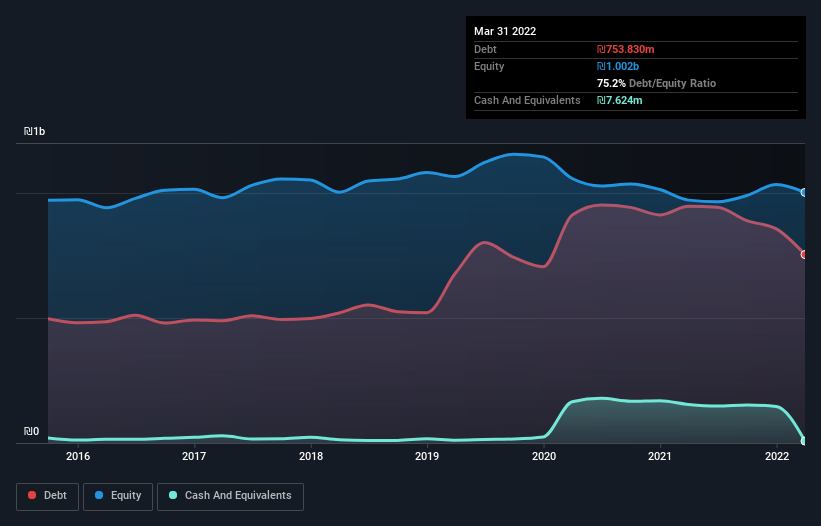Select the Cash endpoint marker on chart

pyautogui.click(x=804, y=441)
